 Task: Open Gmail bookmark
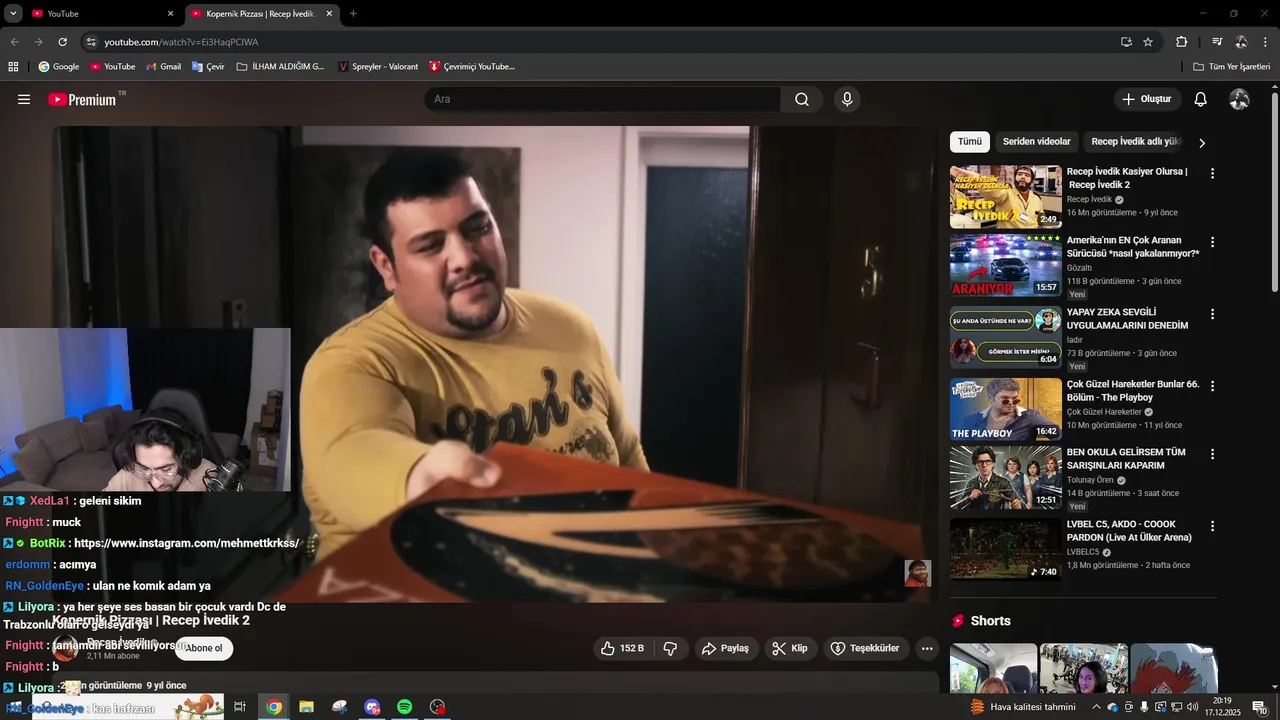(x=164, y=67)
